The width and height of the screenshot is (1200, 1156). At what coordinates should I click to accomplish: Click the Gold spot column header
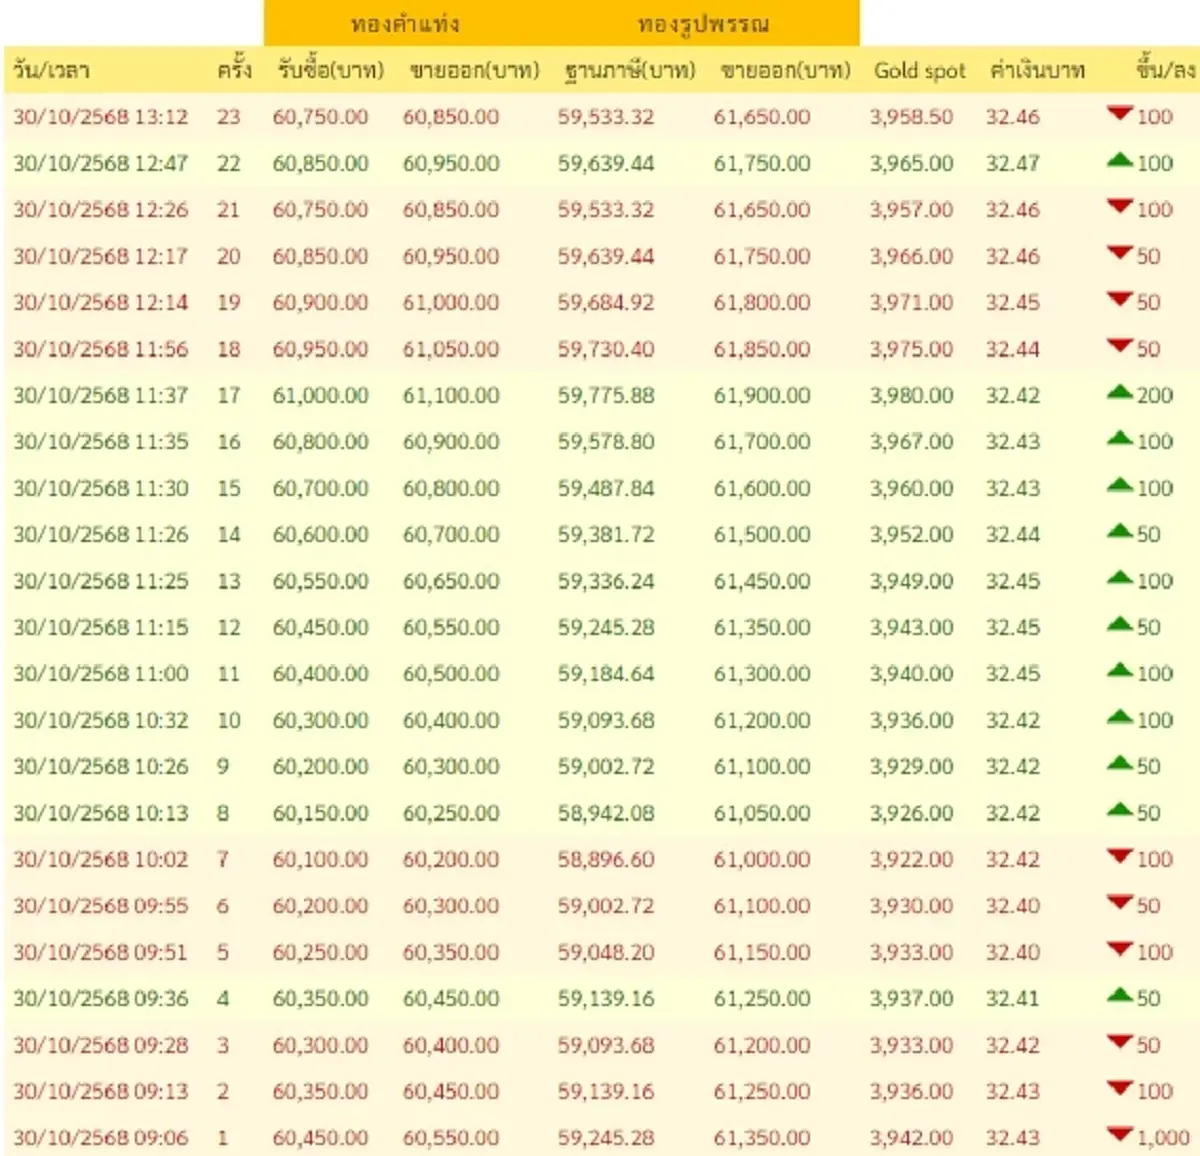click(x=919, y=71)
